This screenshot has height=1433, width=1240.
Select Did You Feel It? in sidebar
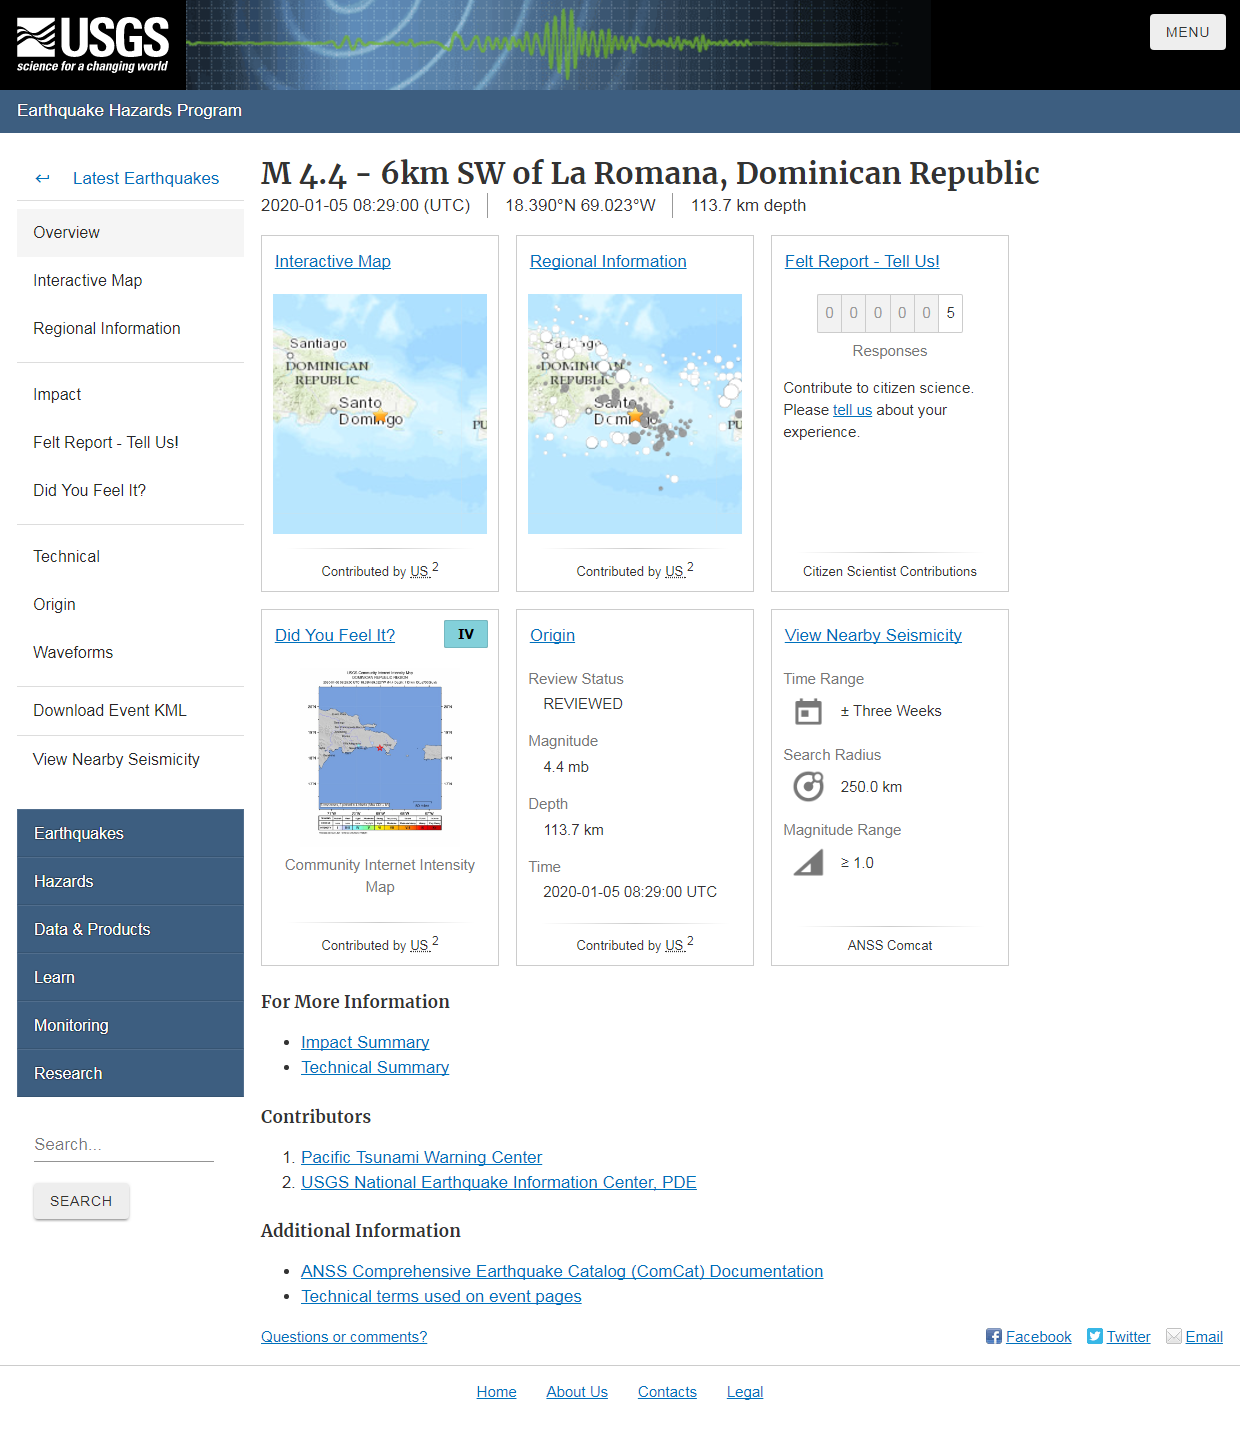click(130, 490)
